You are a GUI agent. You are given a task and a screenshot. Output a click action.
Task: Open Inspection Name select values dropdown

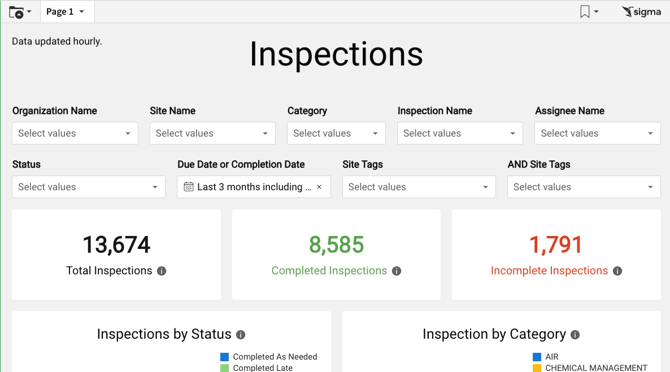(x=460, y=133)
